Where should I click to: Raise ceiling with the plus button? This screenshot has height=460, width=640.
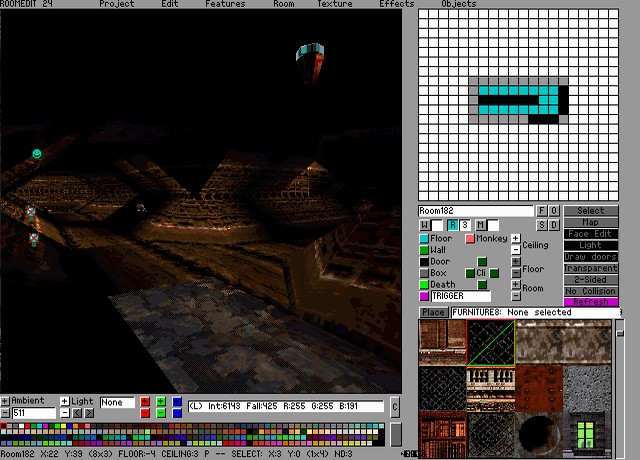[x=516, y=238]
